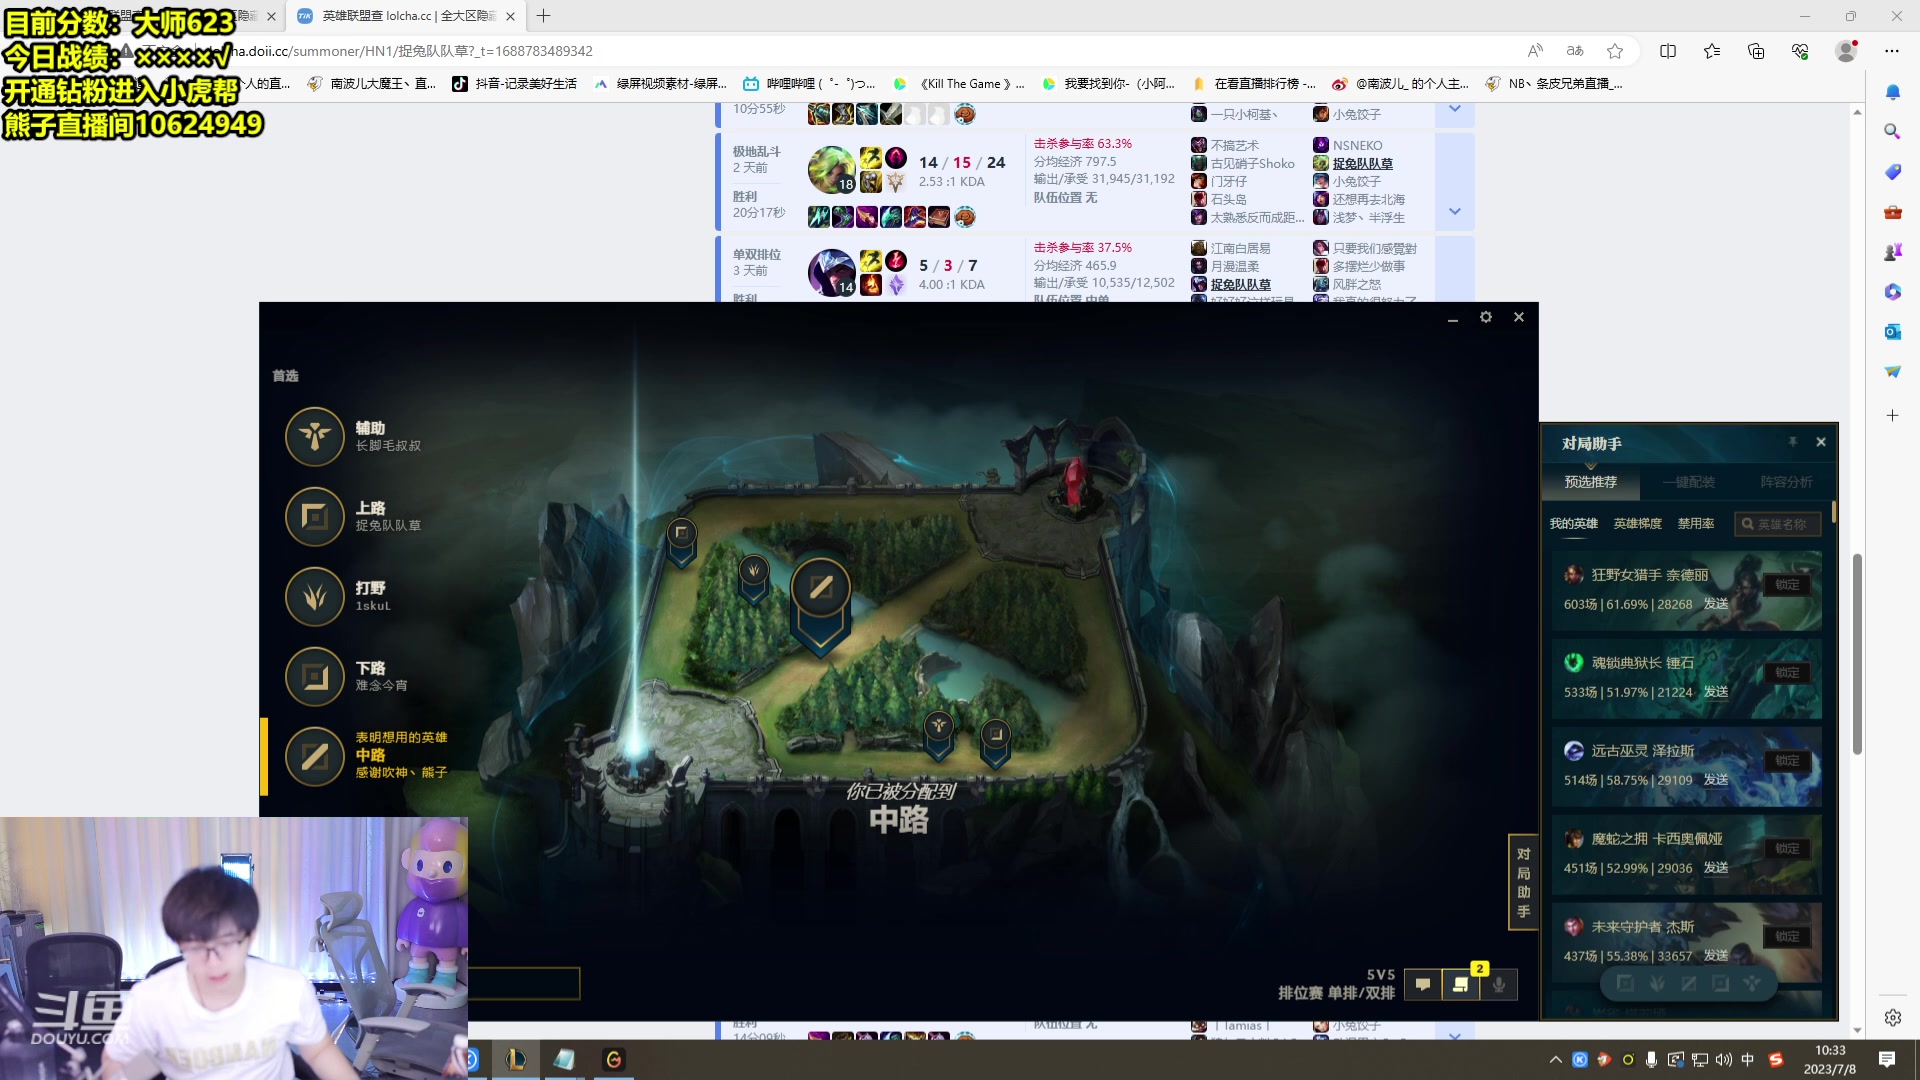Open the browser settings and more menu

[x=1892, y=51]
